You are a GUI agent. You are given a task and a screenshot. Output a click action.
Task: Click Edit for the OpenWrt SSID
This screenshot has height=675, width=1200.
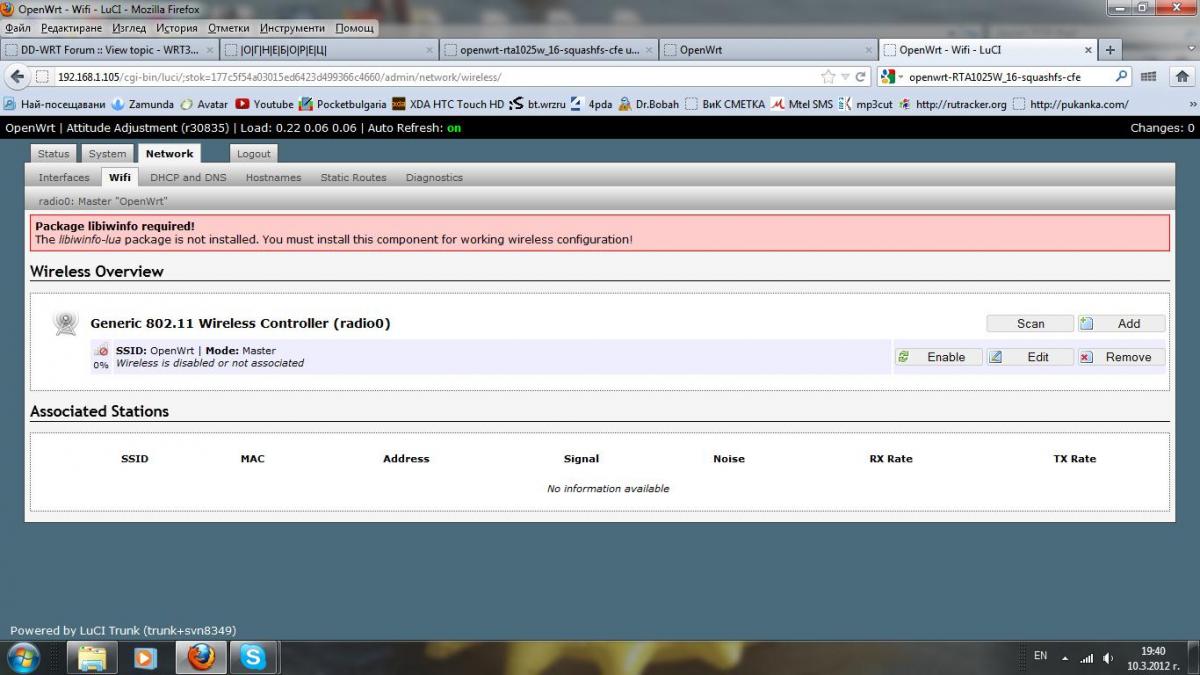coord(1030,357)
